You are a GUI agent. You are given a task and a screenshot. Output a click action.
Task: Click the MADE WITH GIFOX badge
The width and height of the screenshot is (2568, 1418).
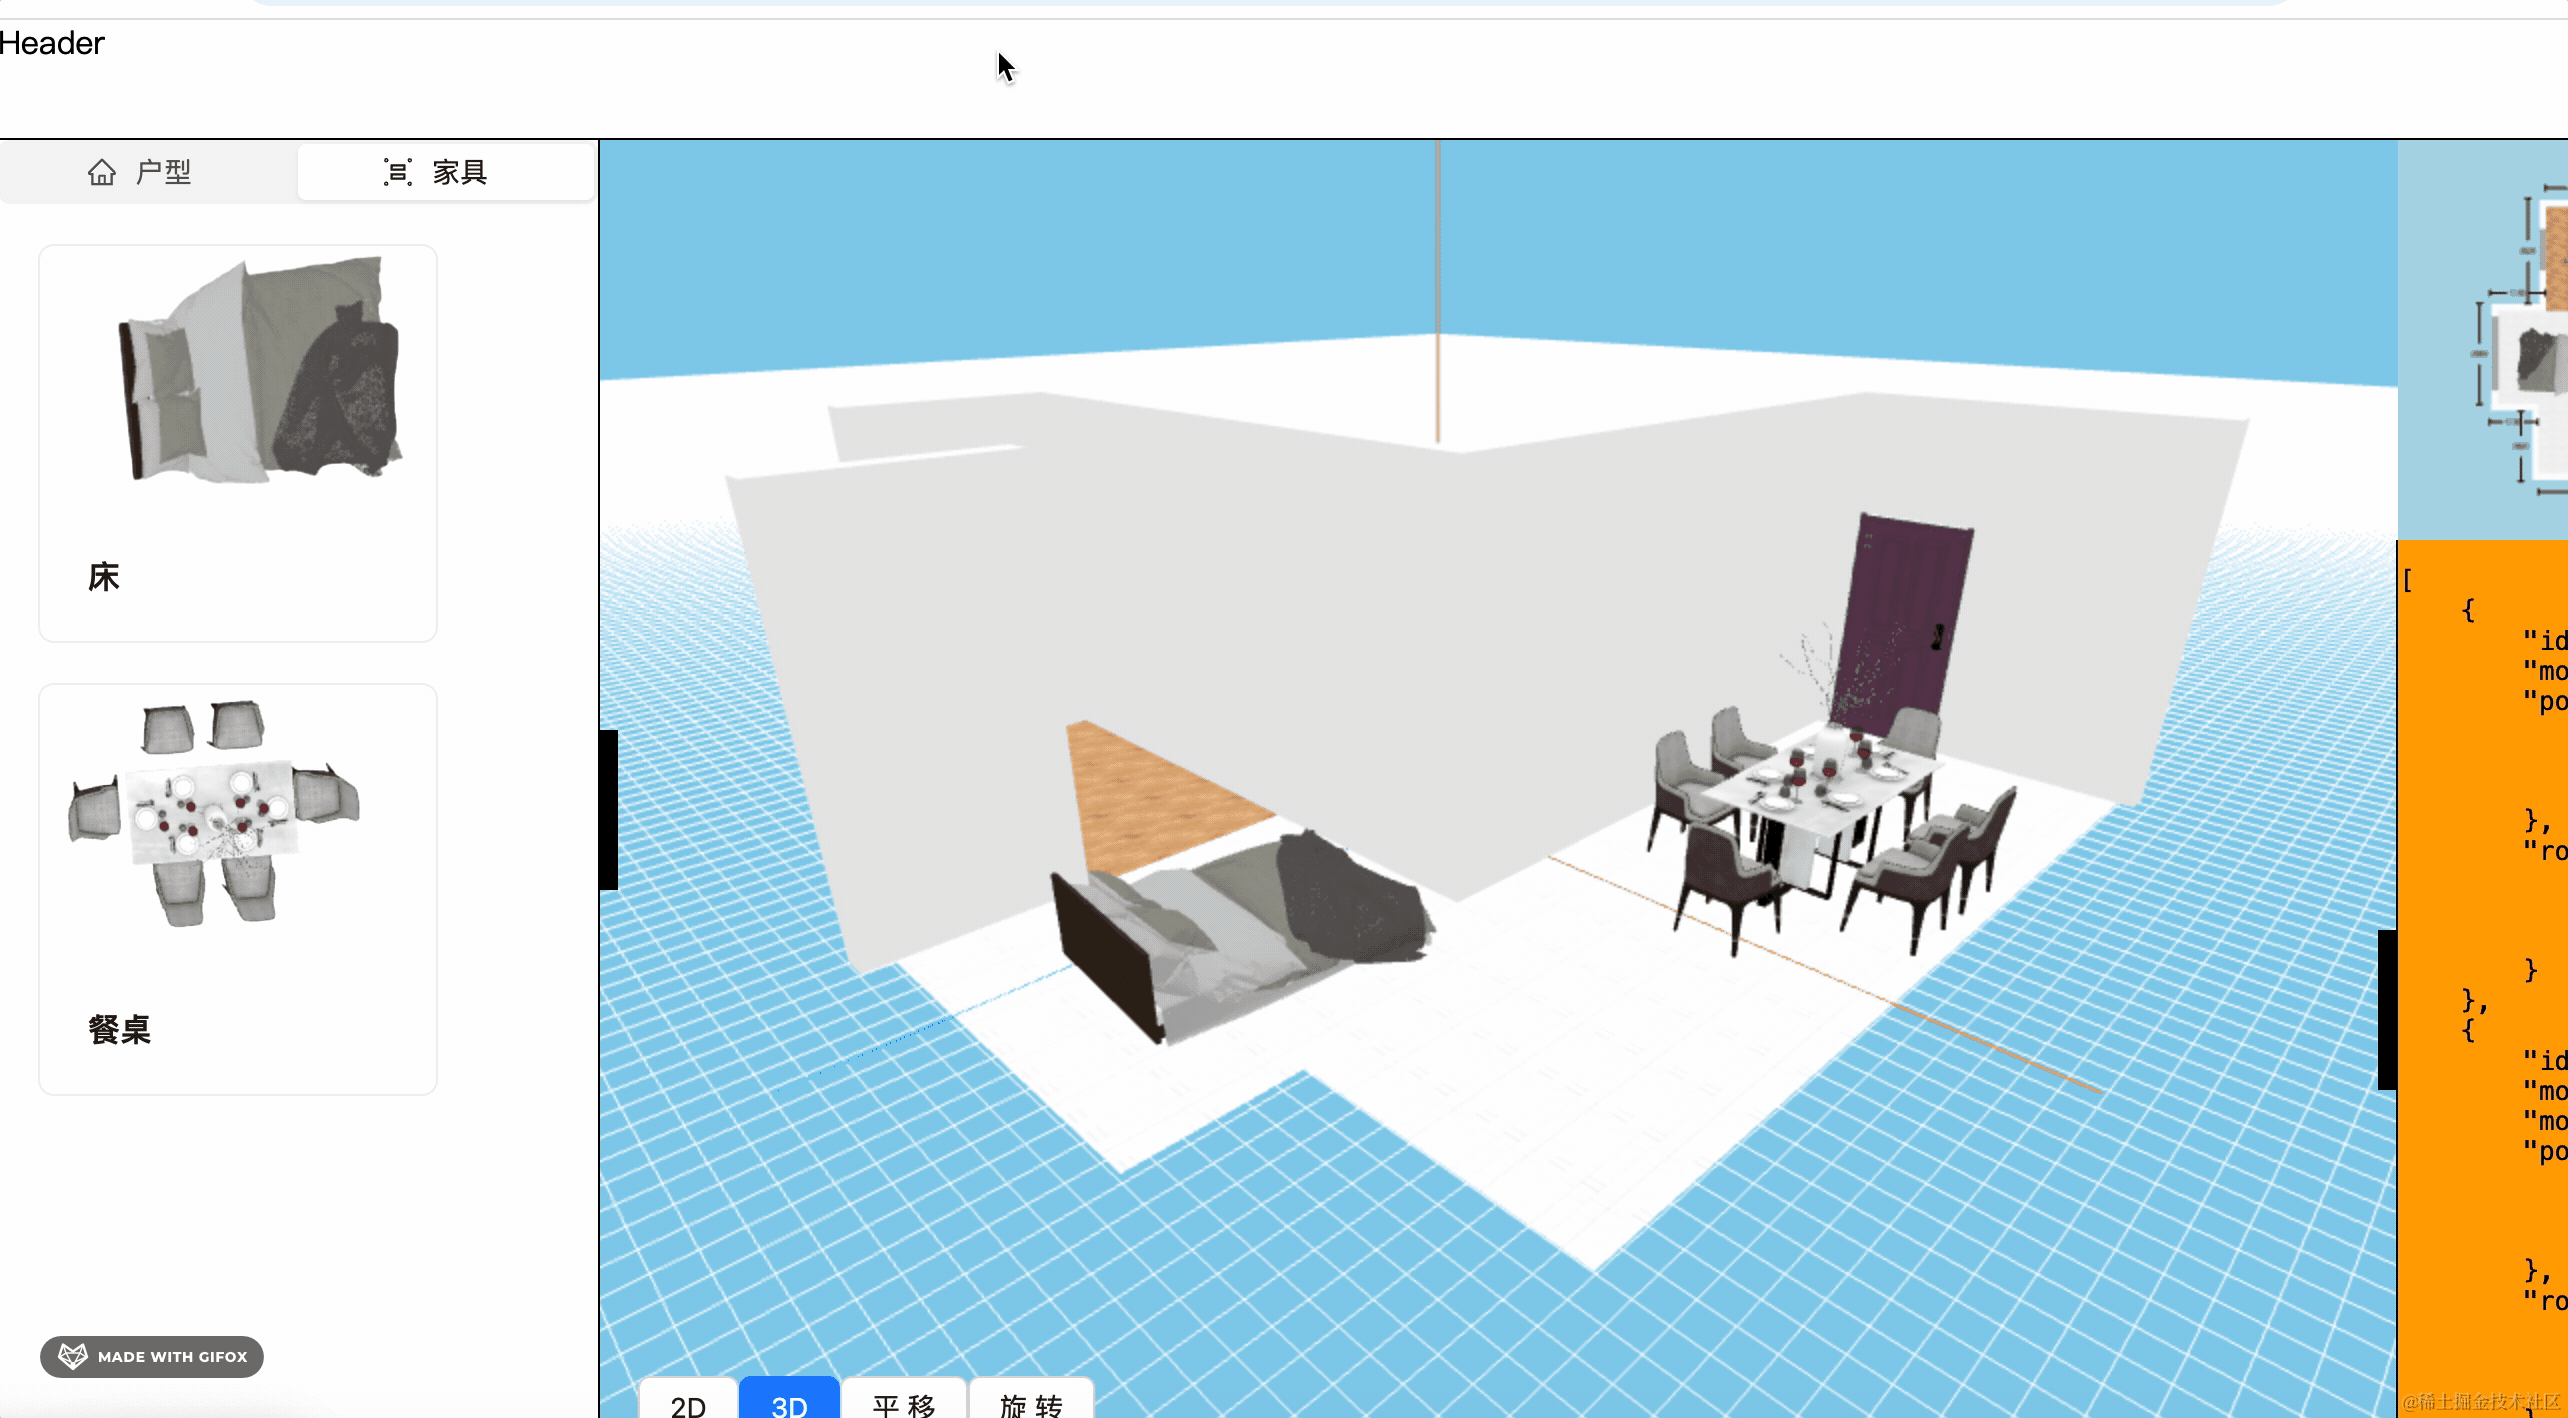[x=152, y=1357]
